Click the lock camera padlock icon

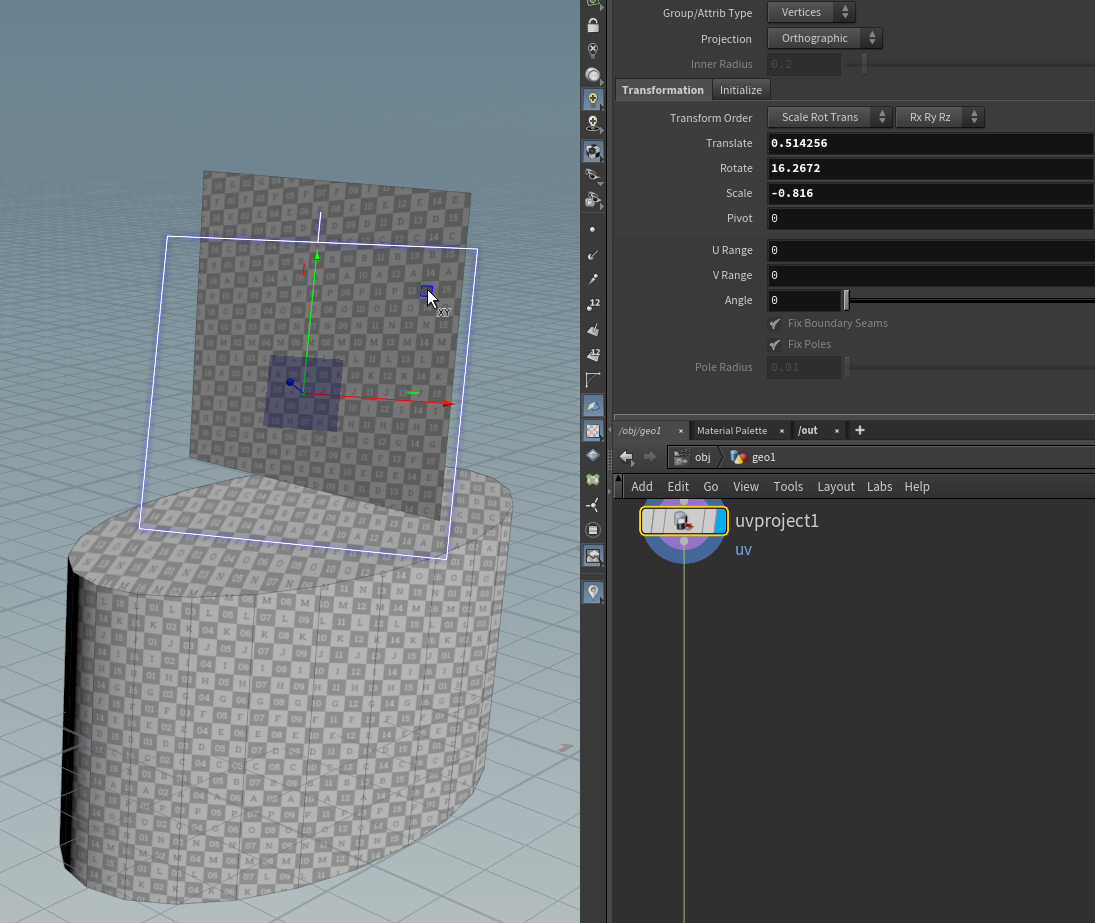(593, 26)
